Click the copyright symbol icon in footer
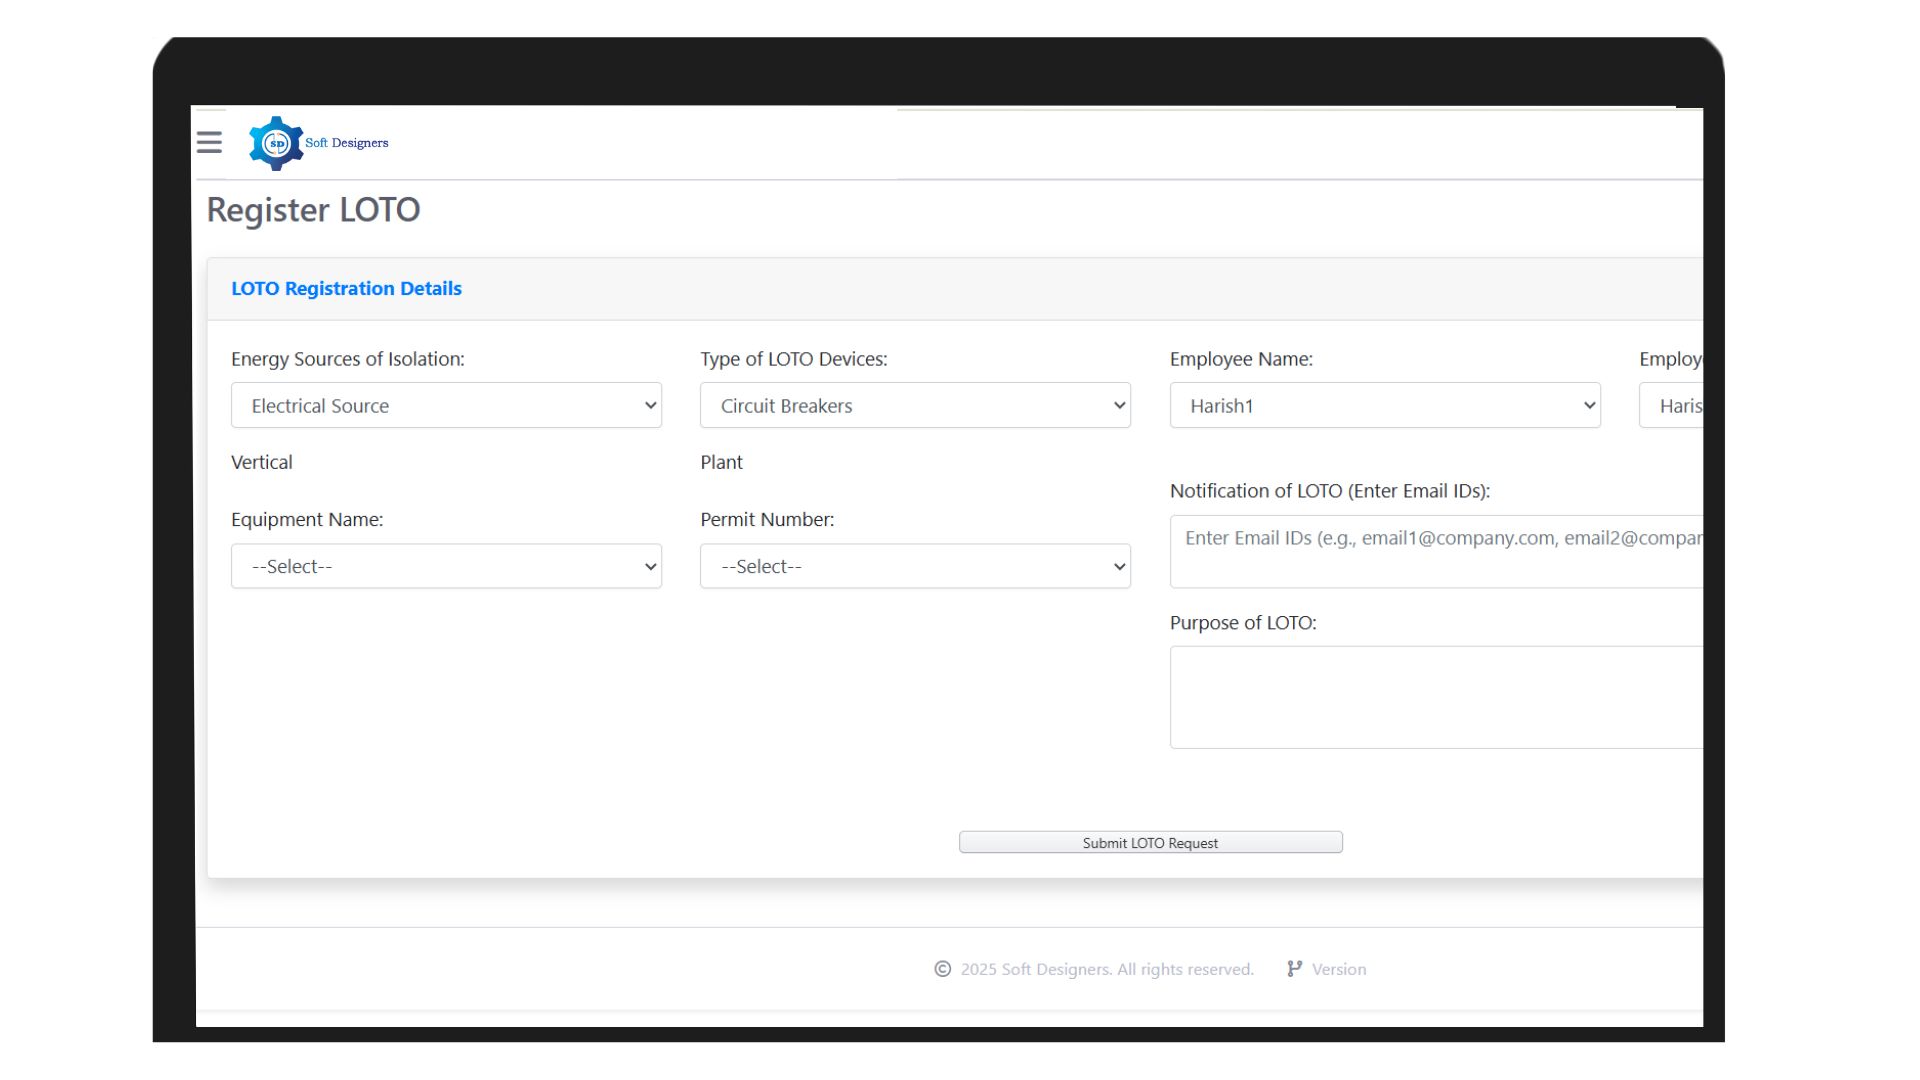This screenshot has height=1080, width=1920. pyautogui.click(x=942, y=969)
